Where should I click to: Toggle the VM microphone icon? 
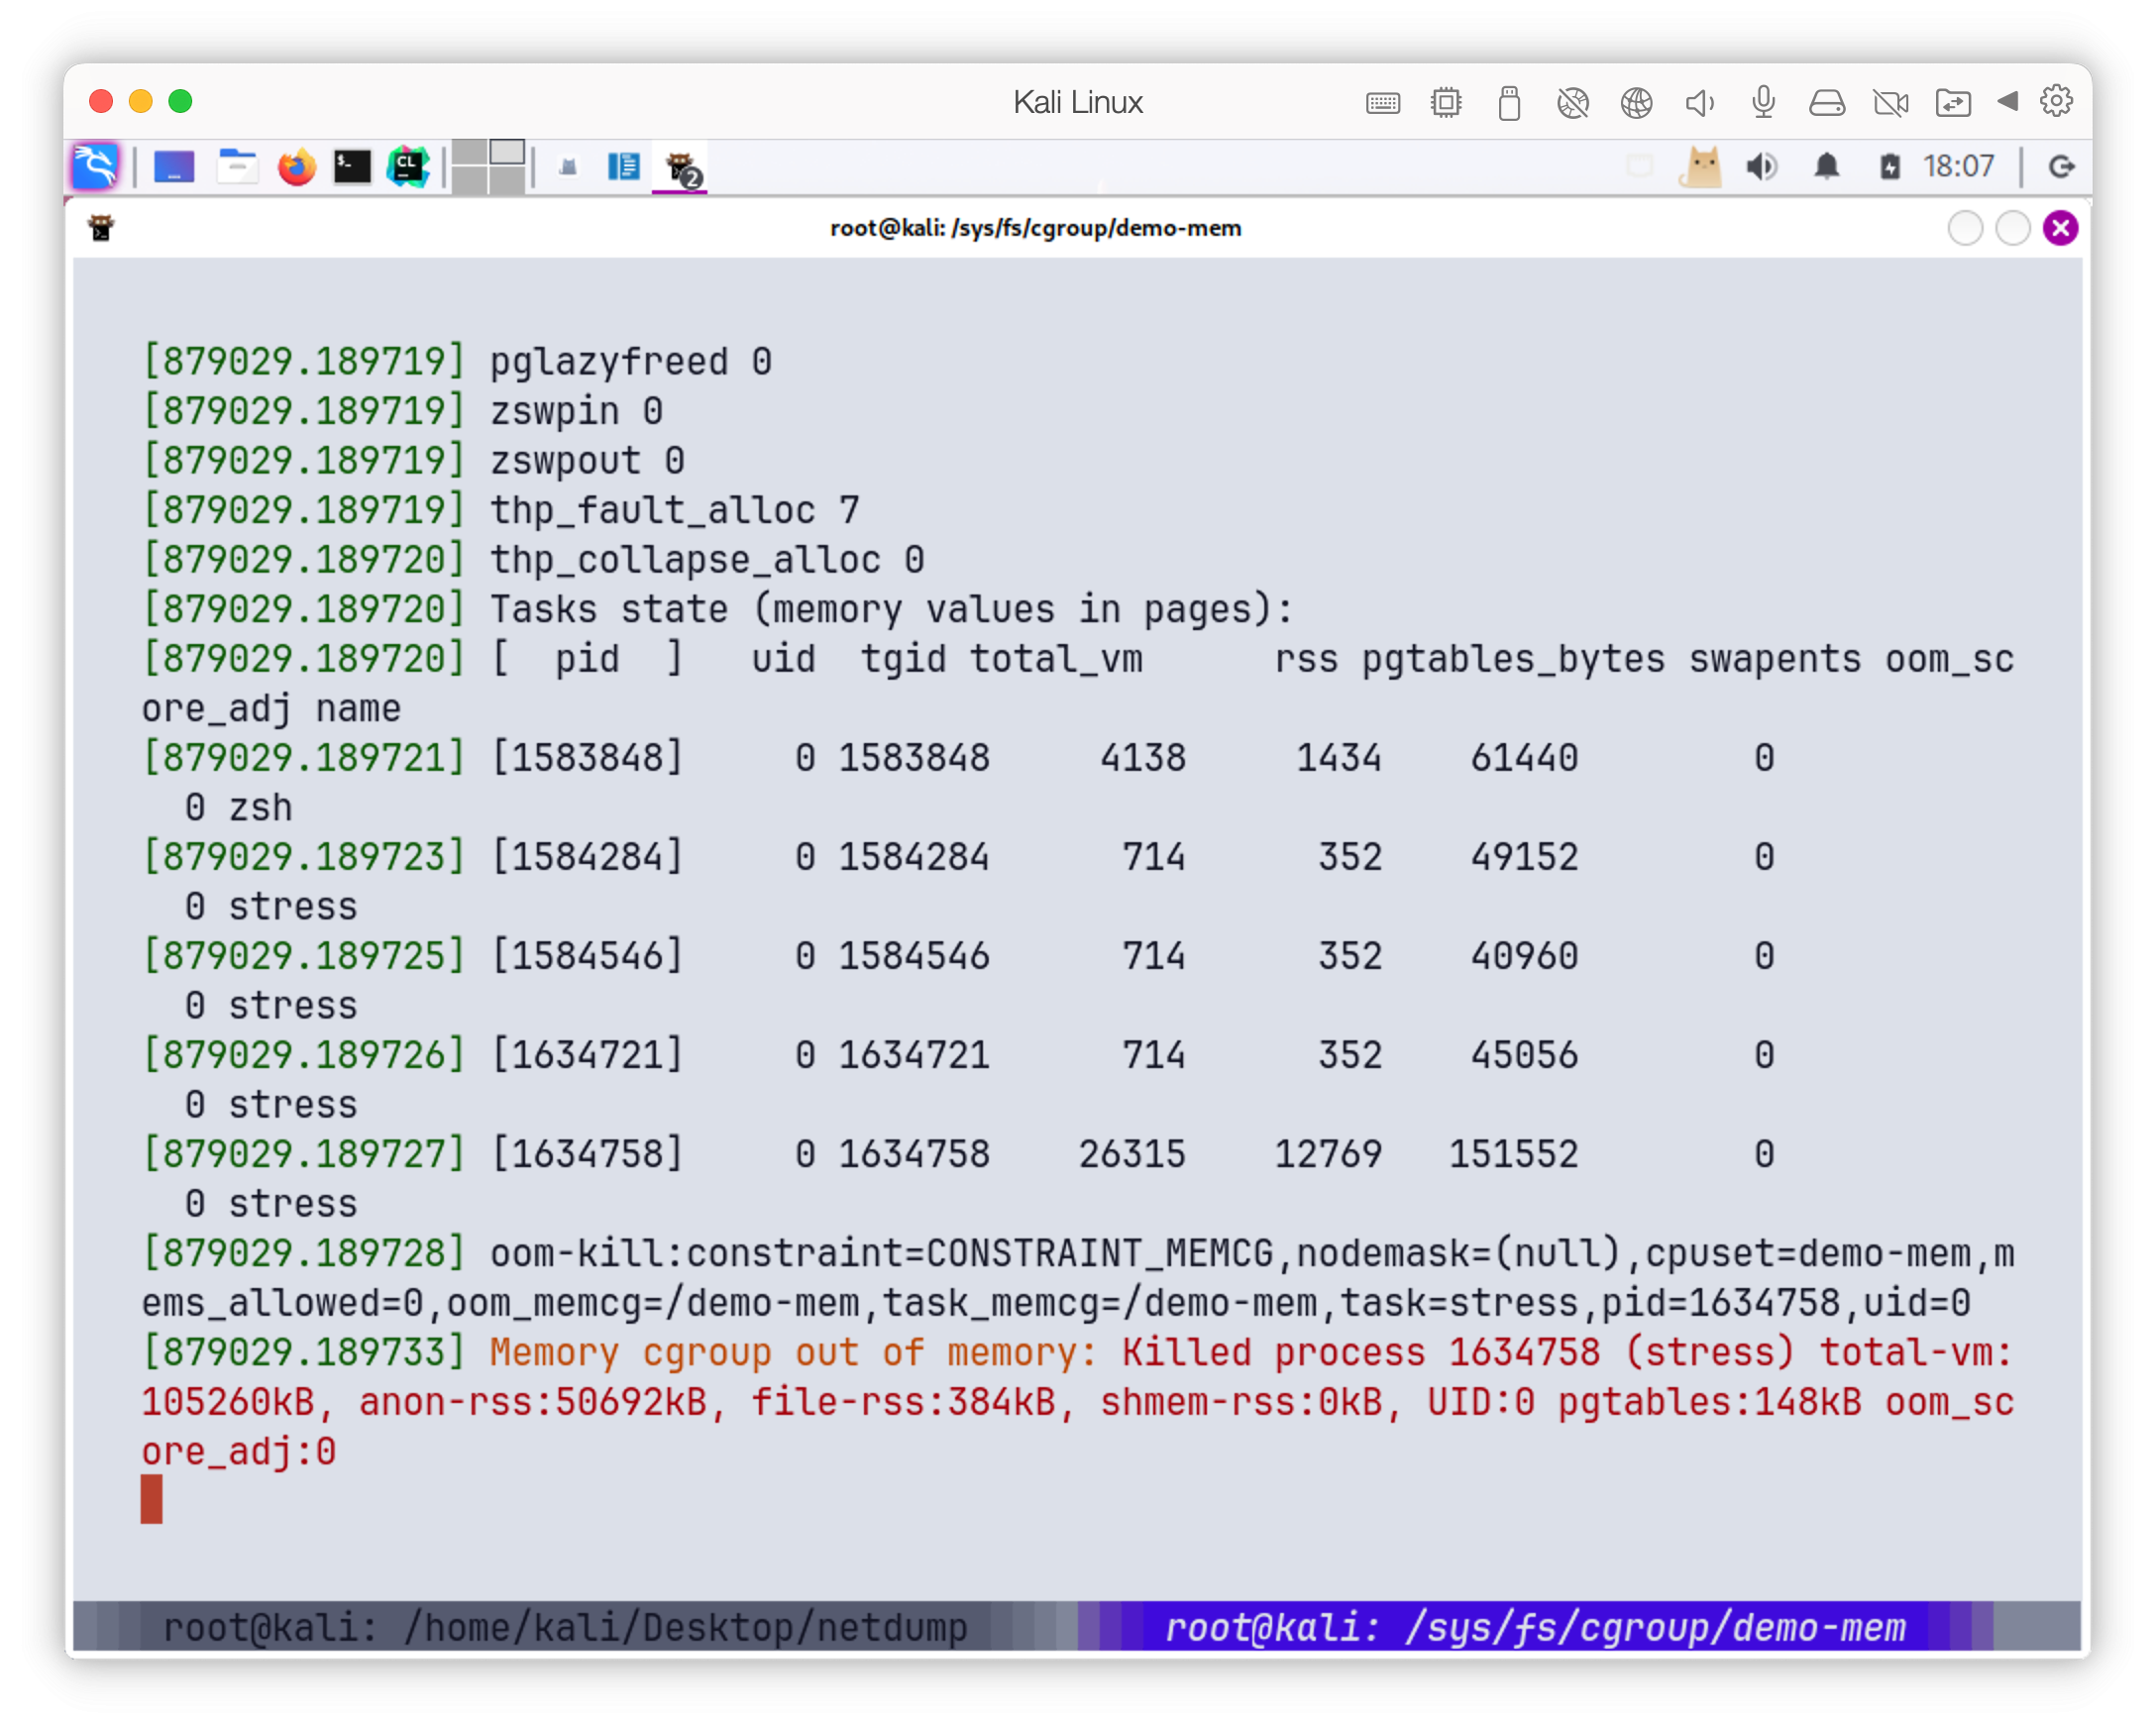[1763, 102]
